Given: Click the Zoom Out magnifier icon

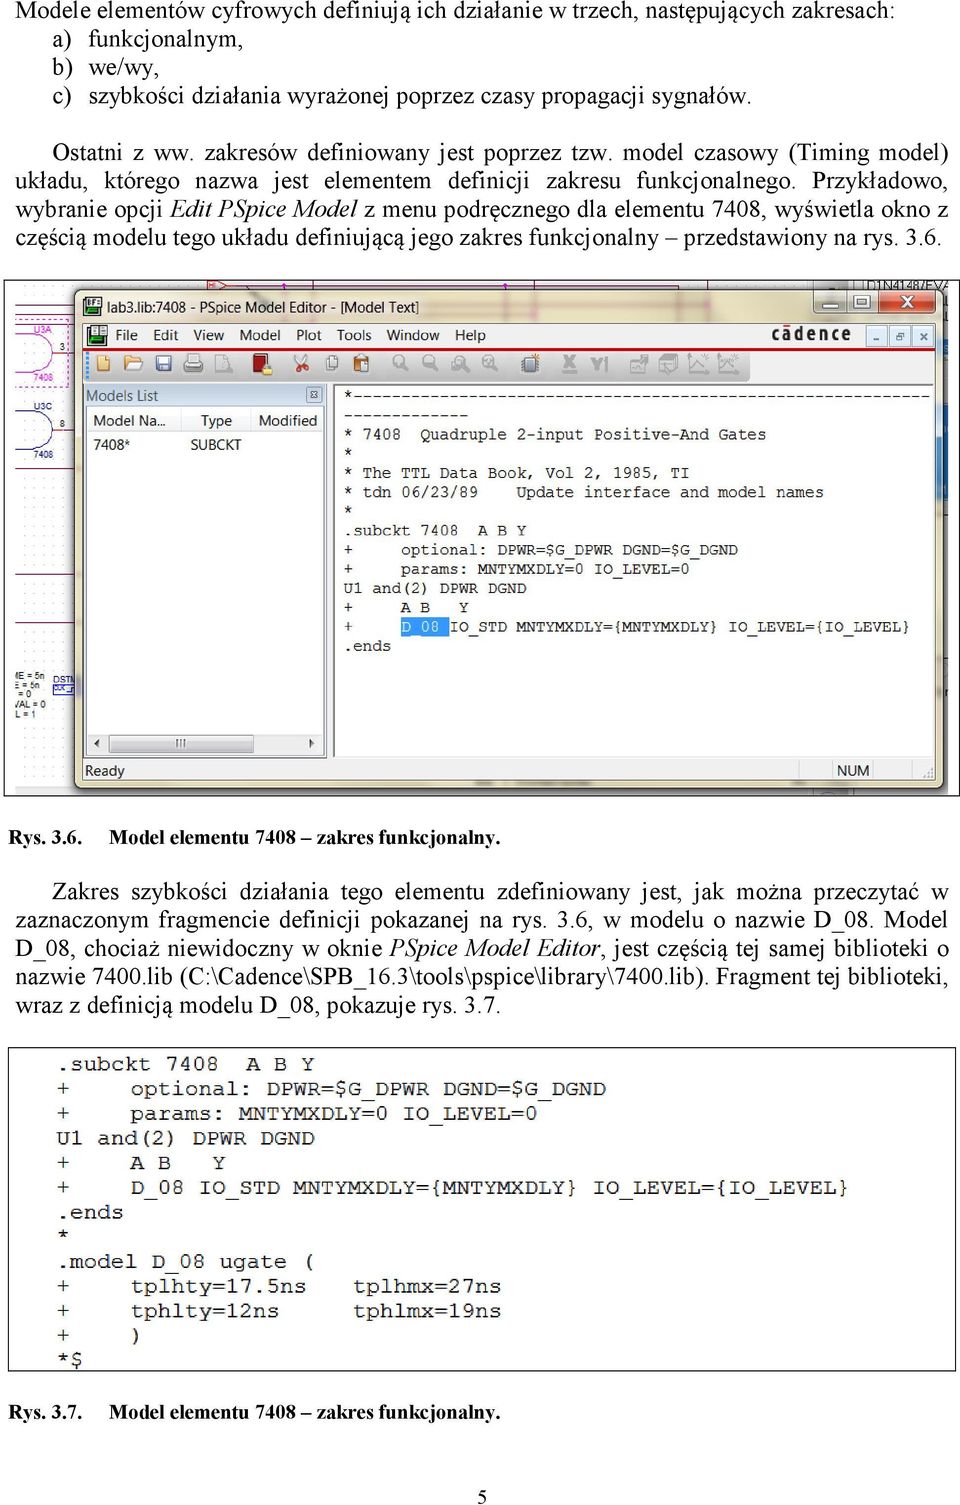Looking at the screenshot, I should click(430, 363).
